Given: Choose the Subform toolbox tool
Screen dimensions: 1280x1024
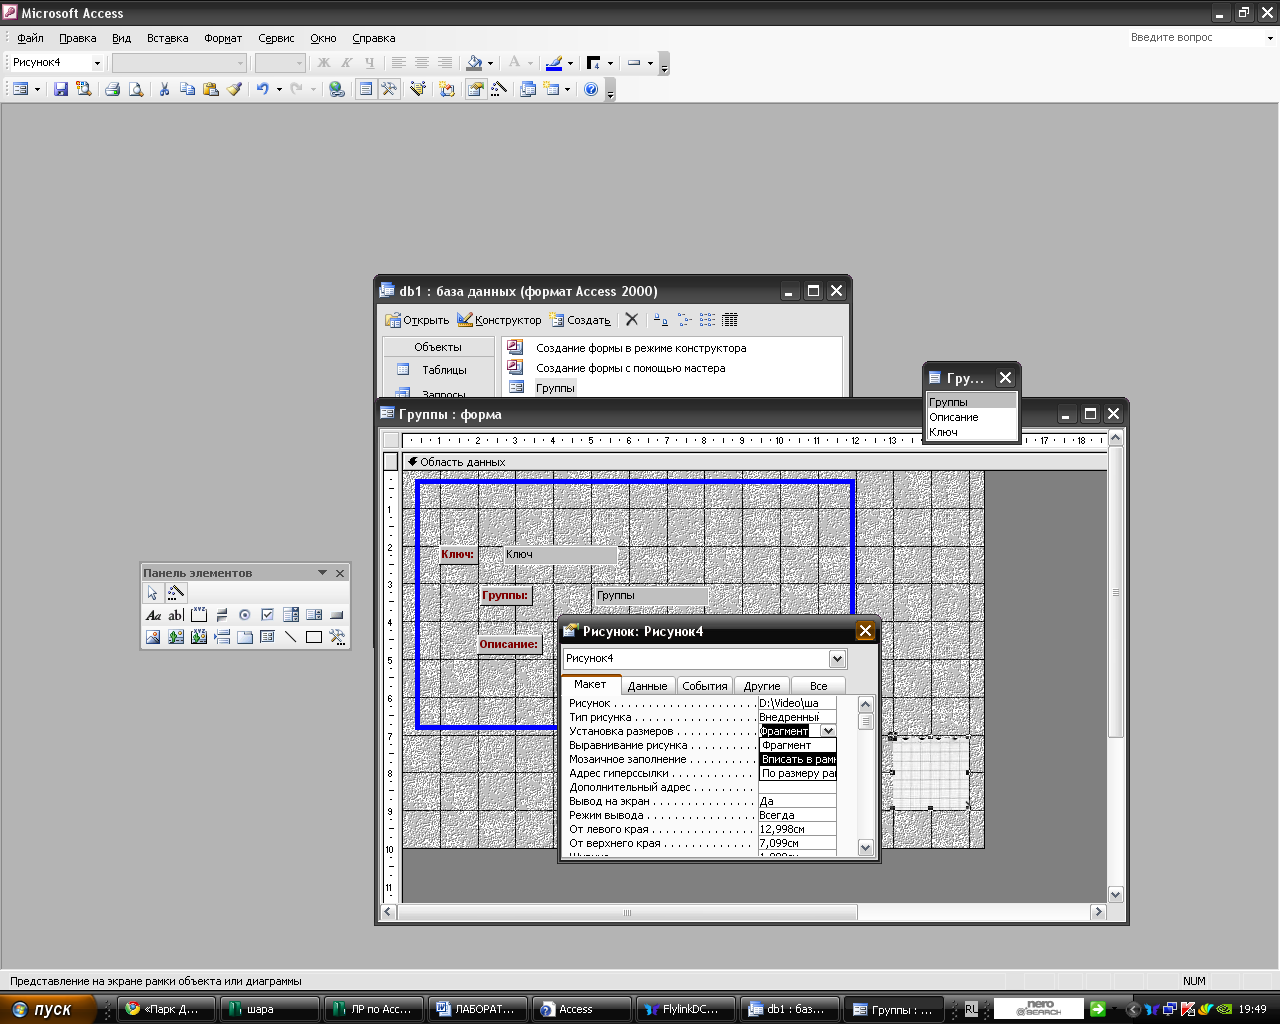Looking at the screenshot, I should [268, 637].
